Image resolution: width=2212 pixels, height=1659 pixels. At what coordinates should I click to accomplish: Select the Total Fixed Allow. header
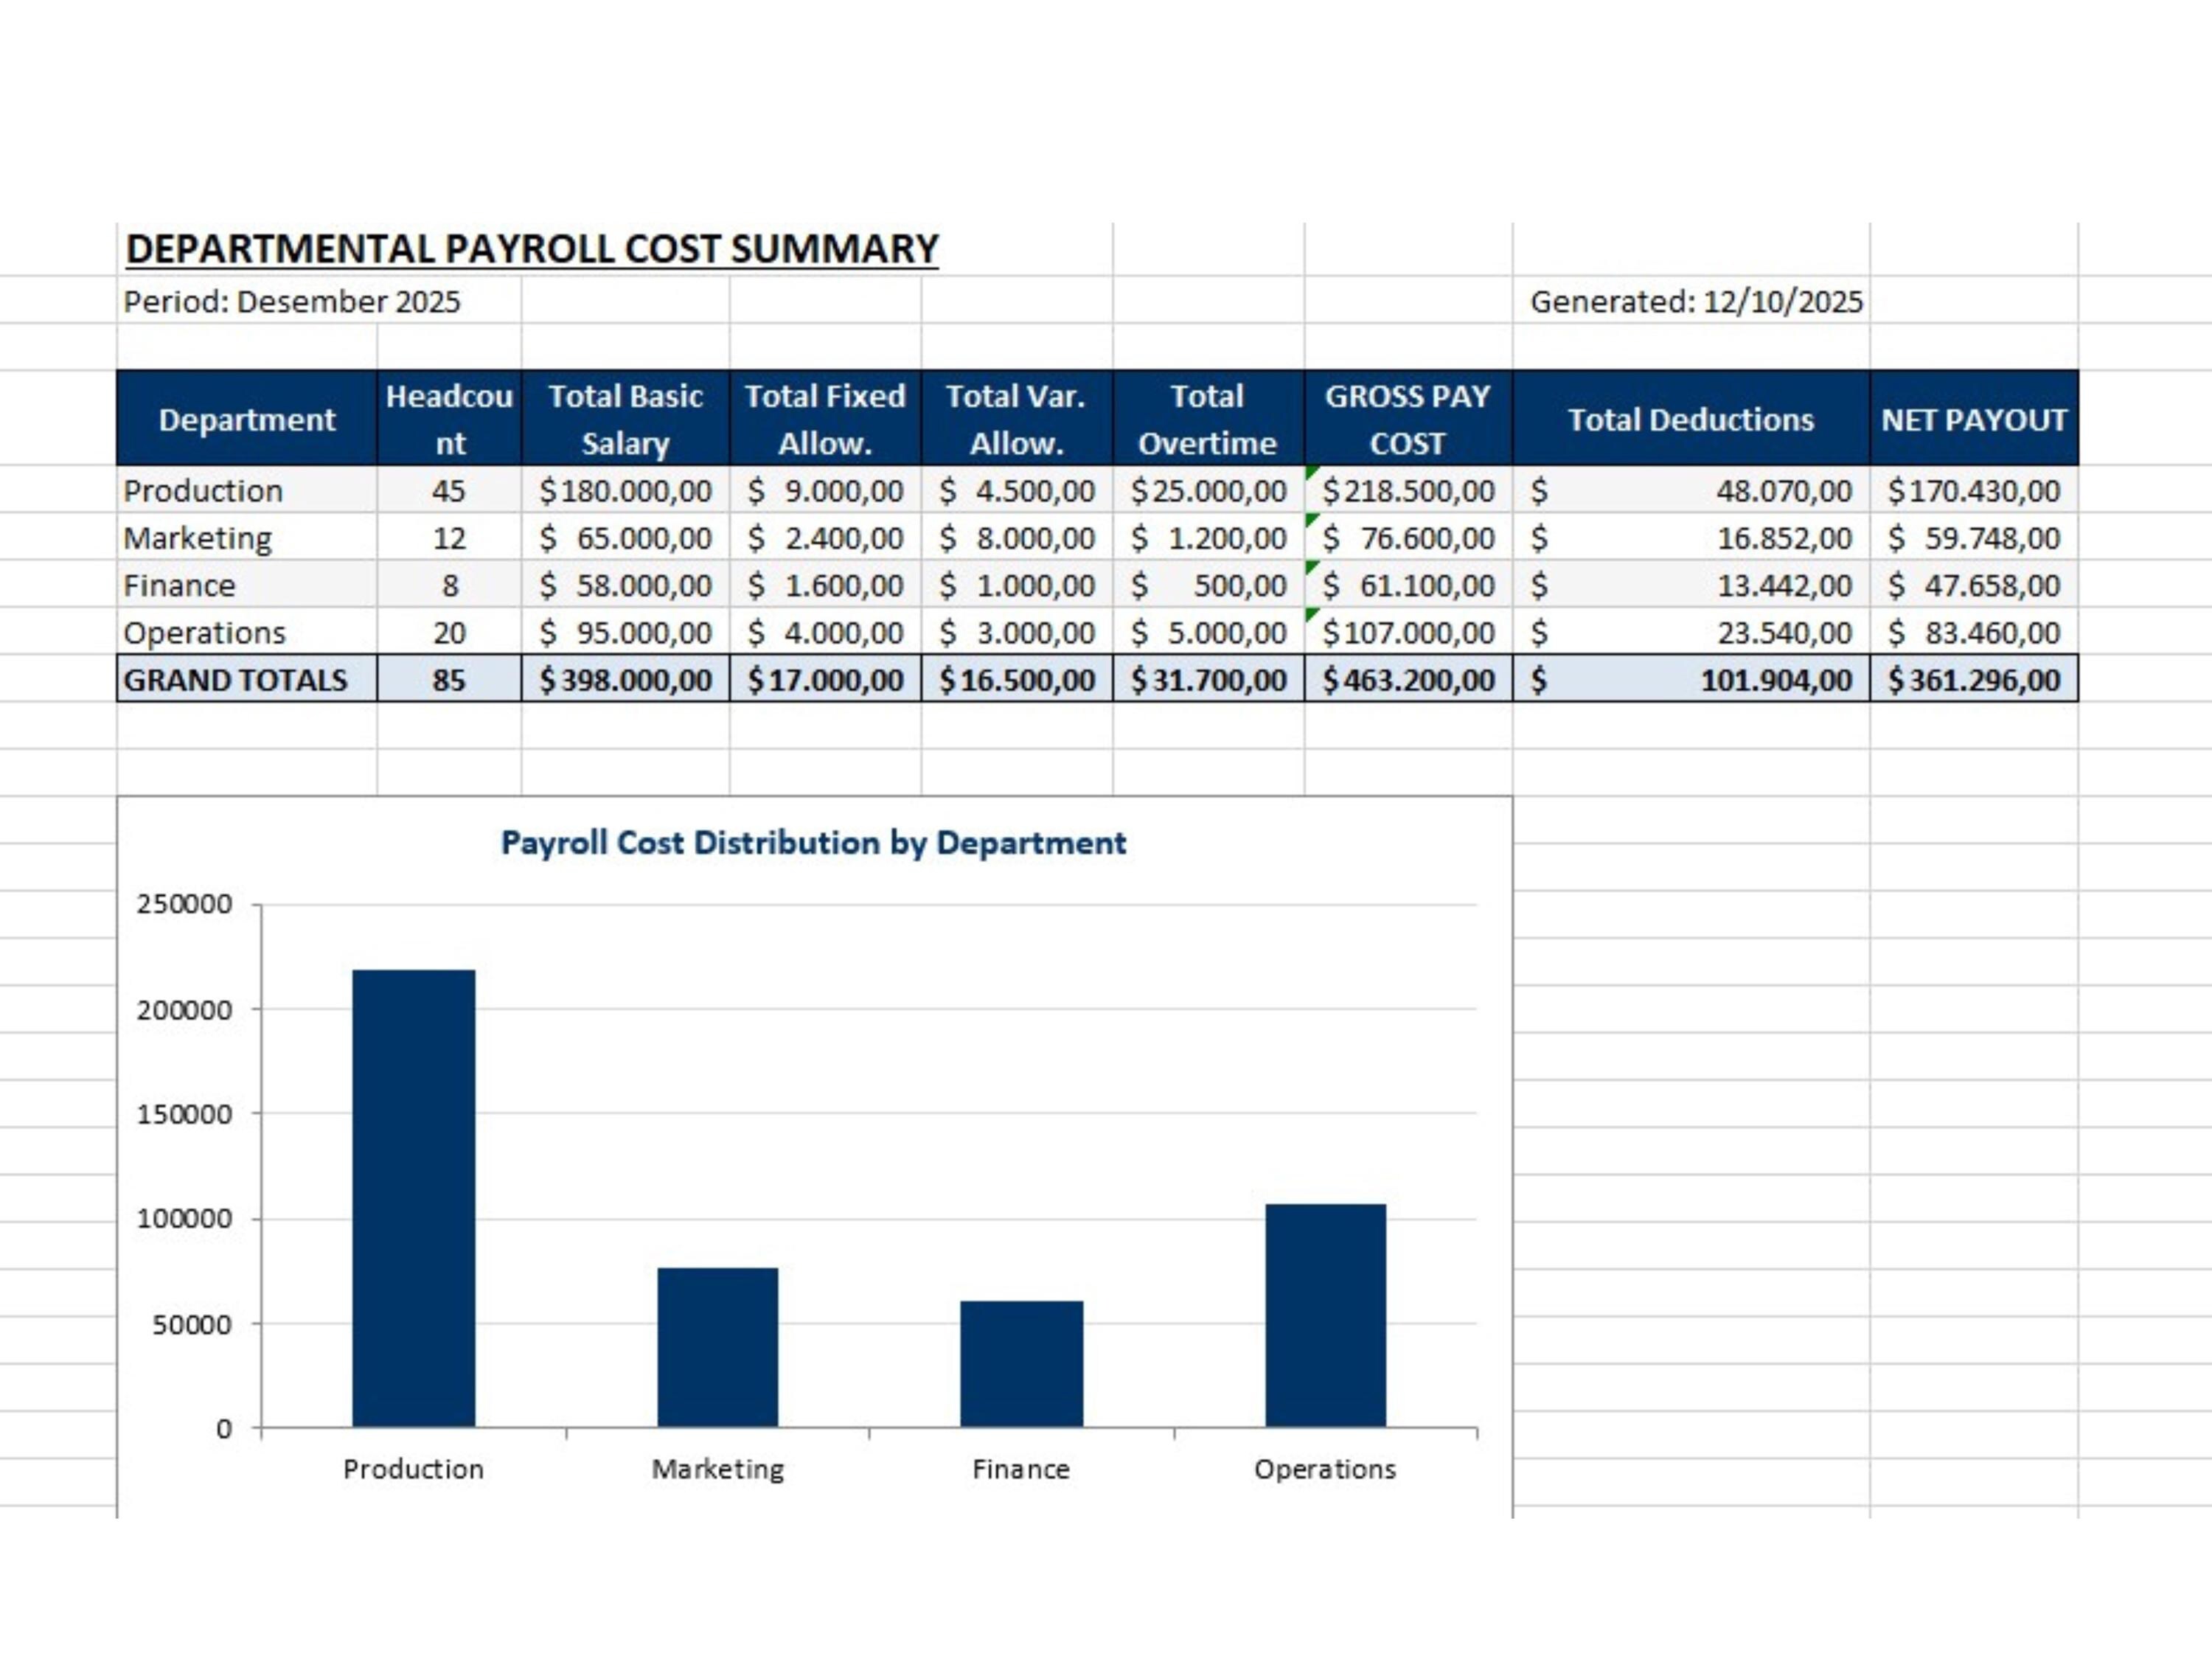click(x=825, y=419)
